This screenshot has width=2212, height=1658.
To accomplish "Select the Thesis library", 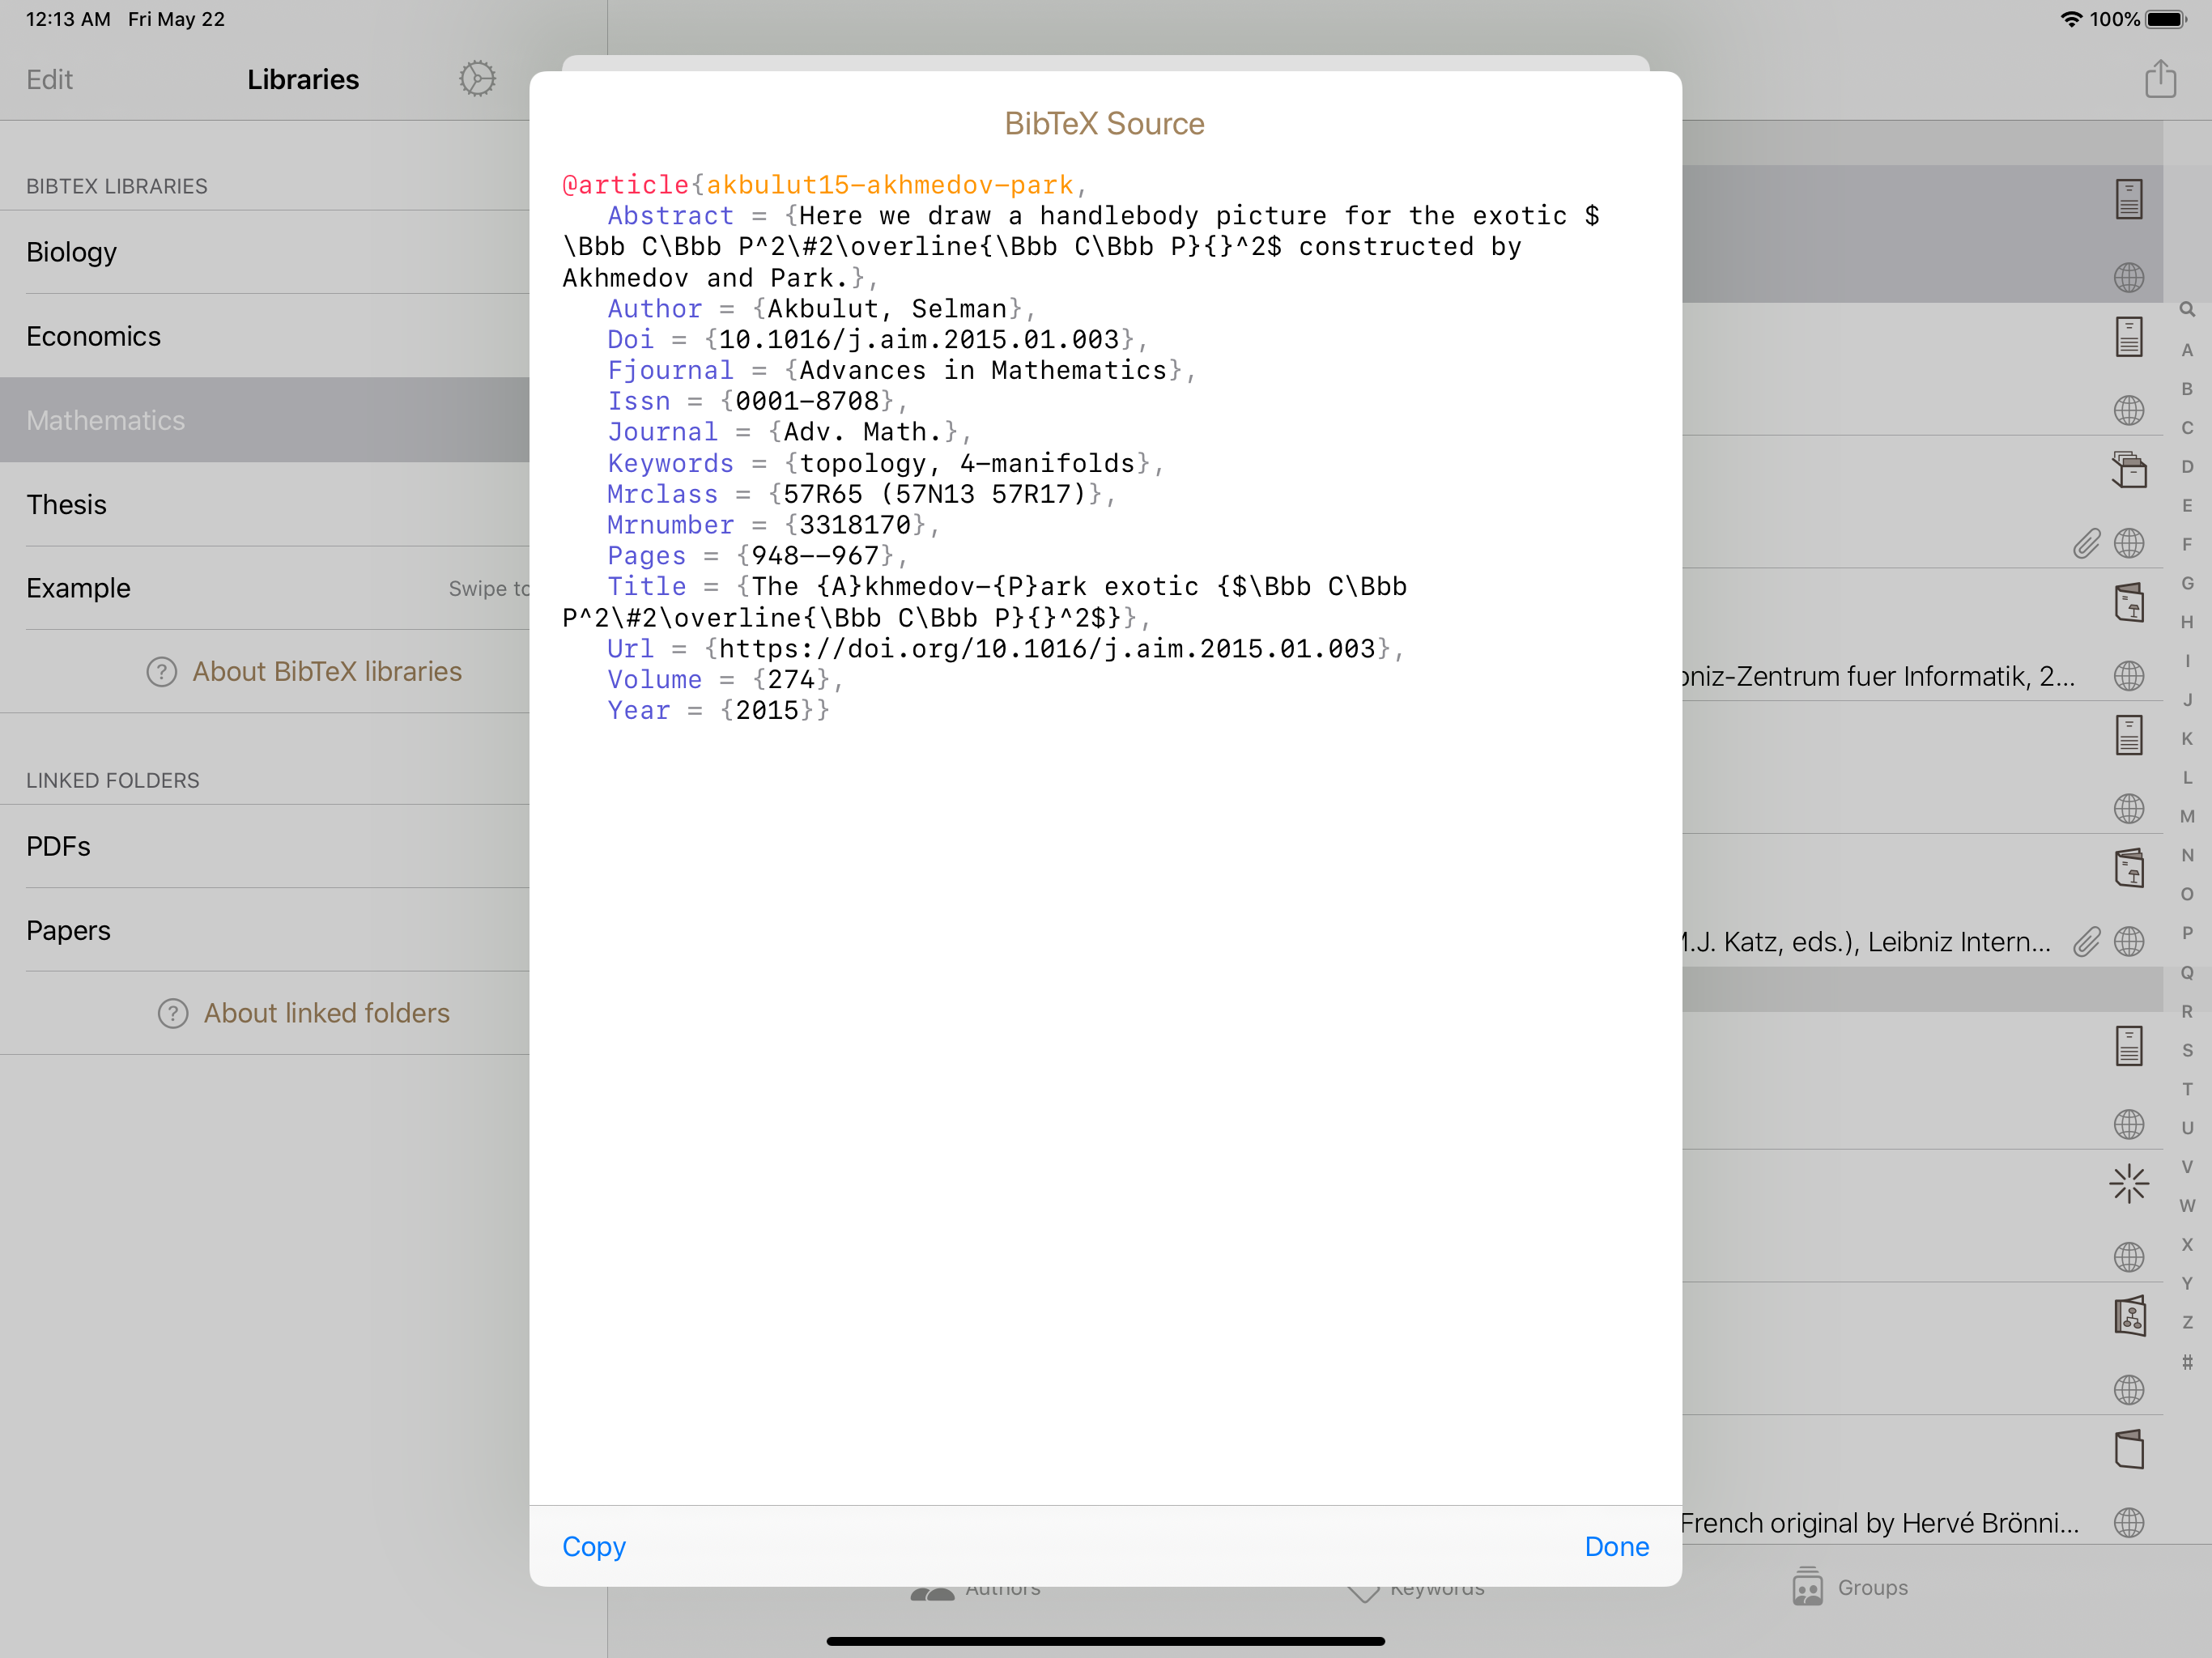I will coord(67,504).
